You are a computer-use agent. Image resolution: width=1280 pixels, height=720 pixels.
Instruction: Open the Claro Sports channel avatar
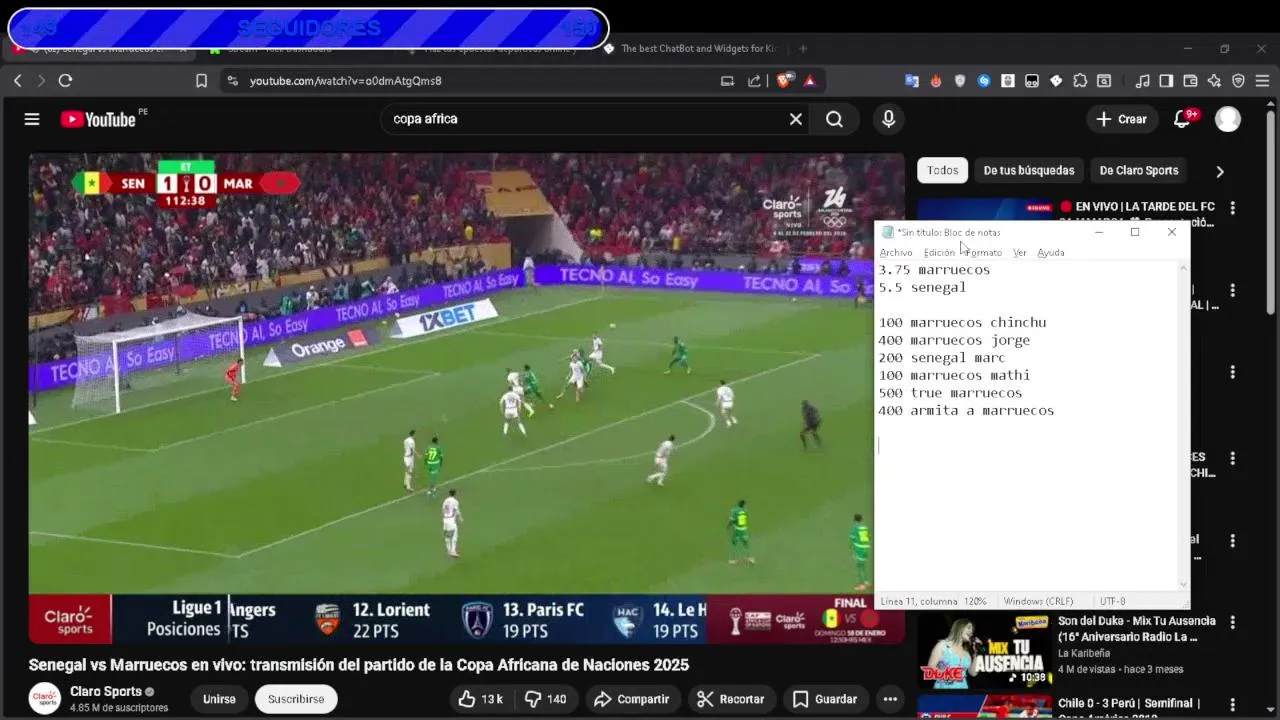coord(44,698)
